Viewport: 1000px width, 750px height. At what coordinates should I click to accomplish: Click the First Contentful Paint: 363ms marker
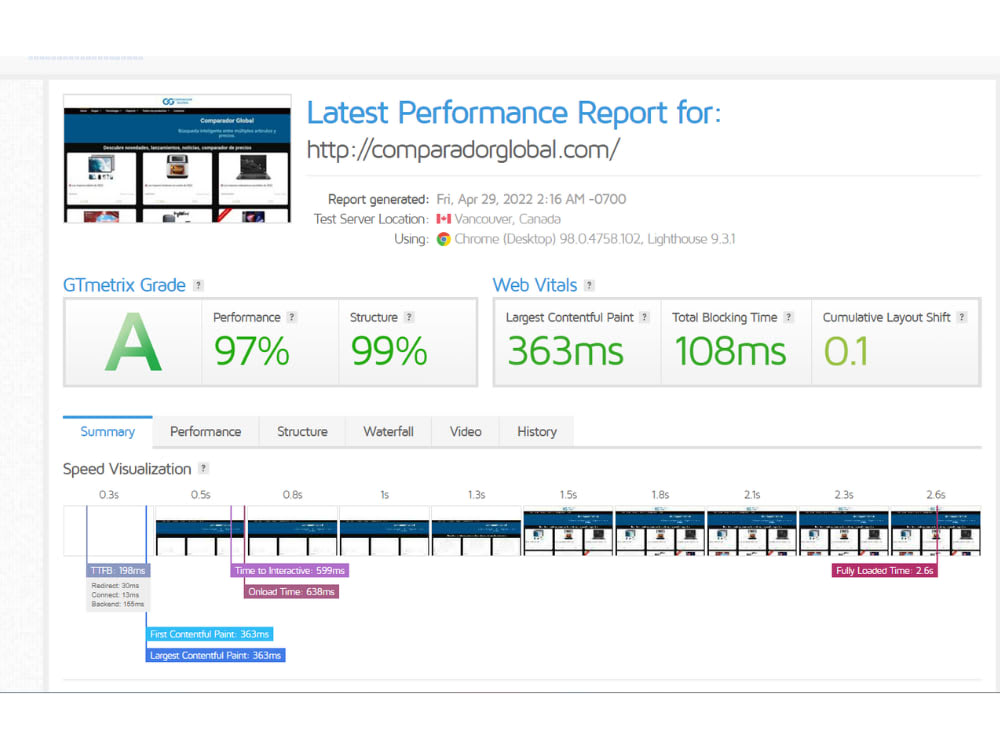(x=209, y=634)
